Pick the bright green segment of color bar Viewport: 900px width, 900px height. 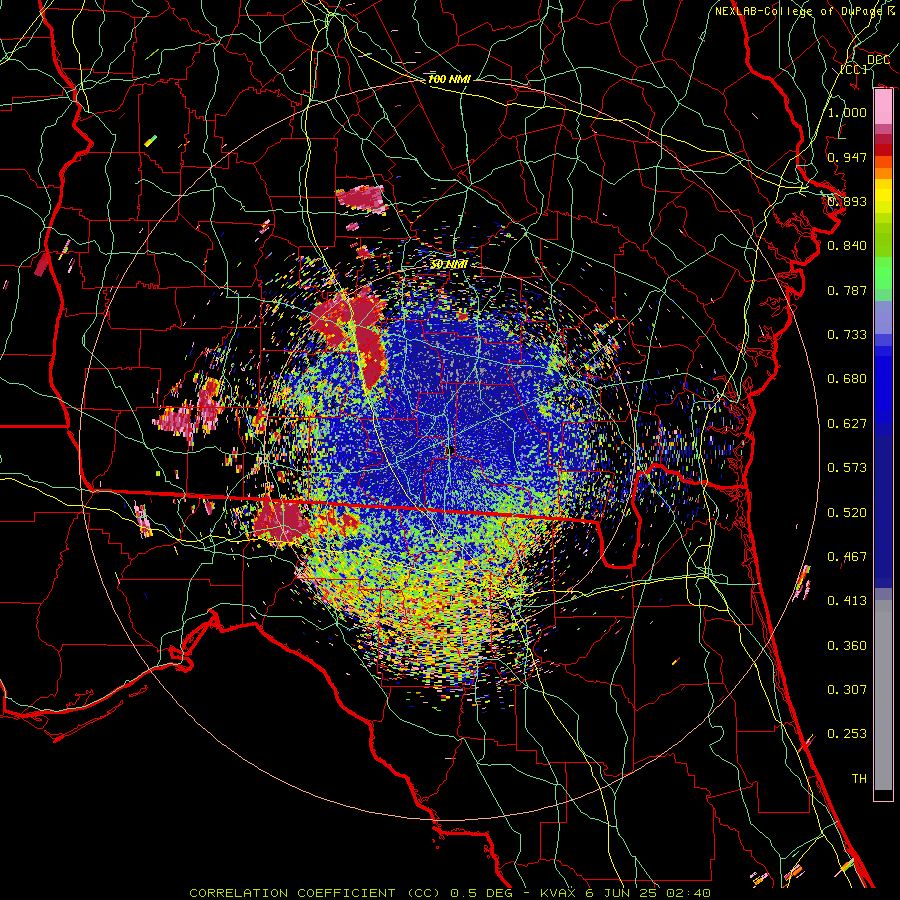click(883, 273)
